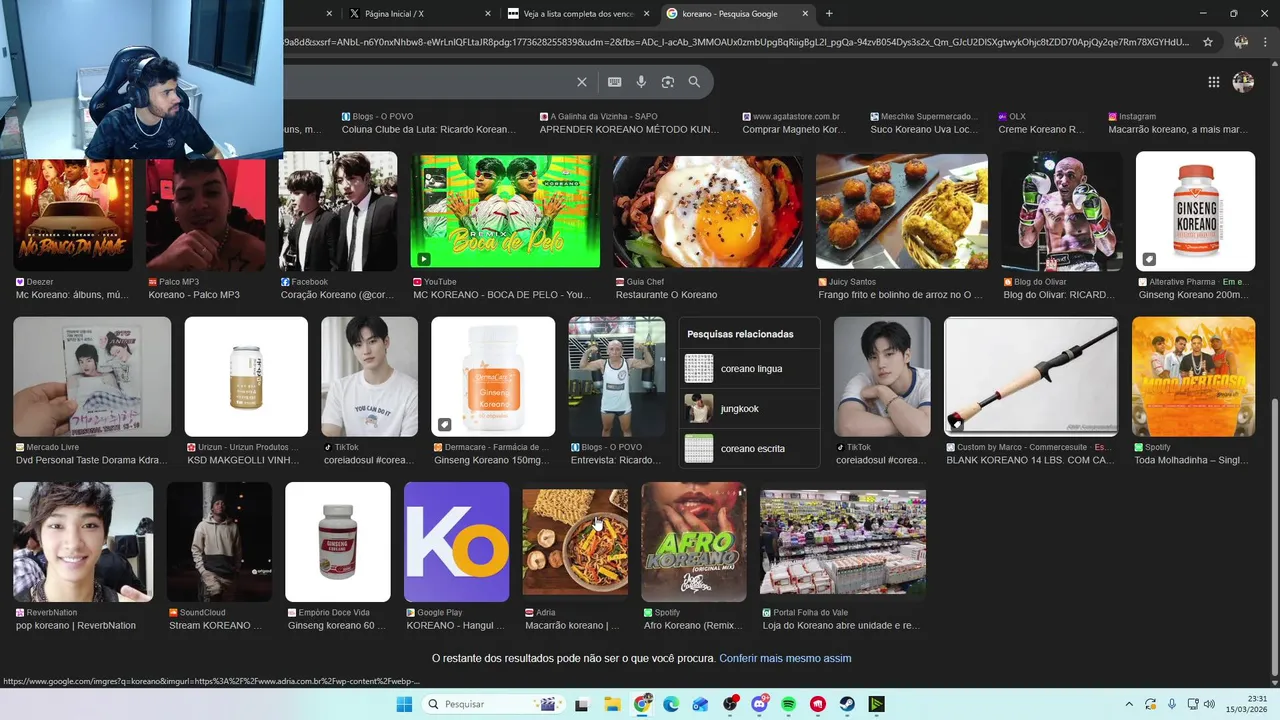
Task: Click the Creme Koreano OLX result title
Action: pyautogui.click(x=1041, y=129)
